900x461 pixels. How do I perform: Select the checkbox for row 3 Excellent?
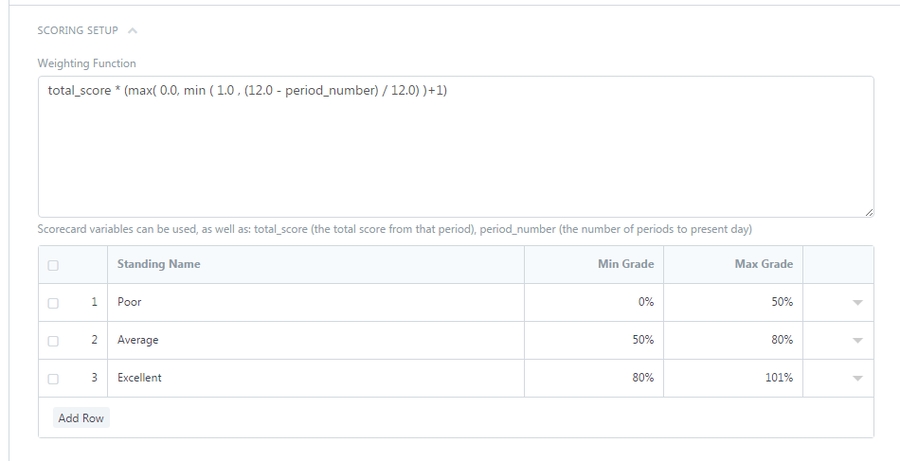[x=53, y=378]
